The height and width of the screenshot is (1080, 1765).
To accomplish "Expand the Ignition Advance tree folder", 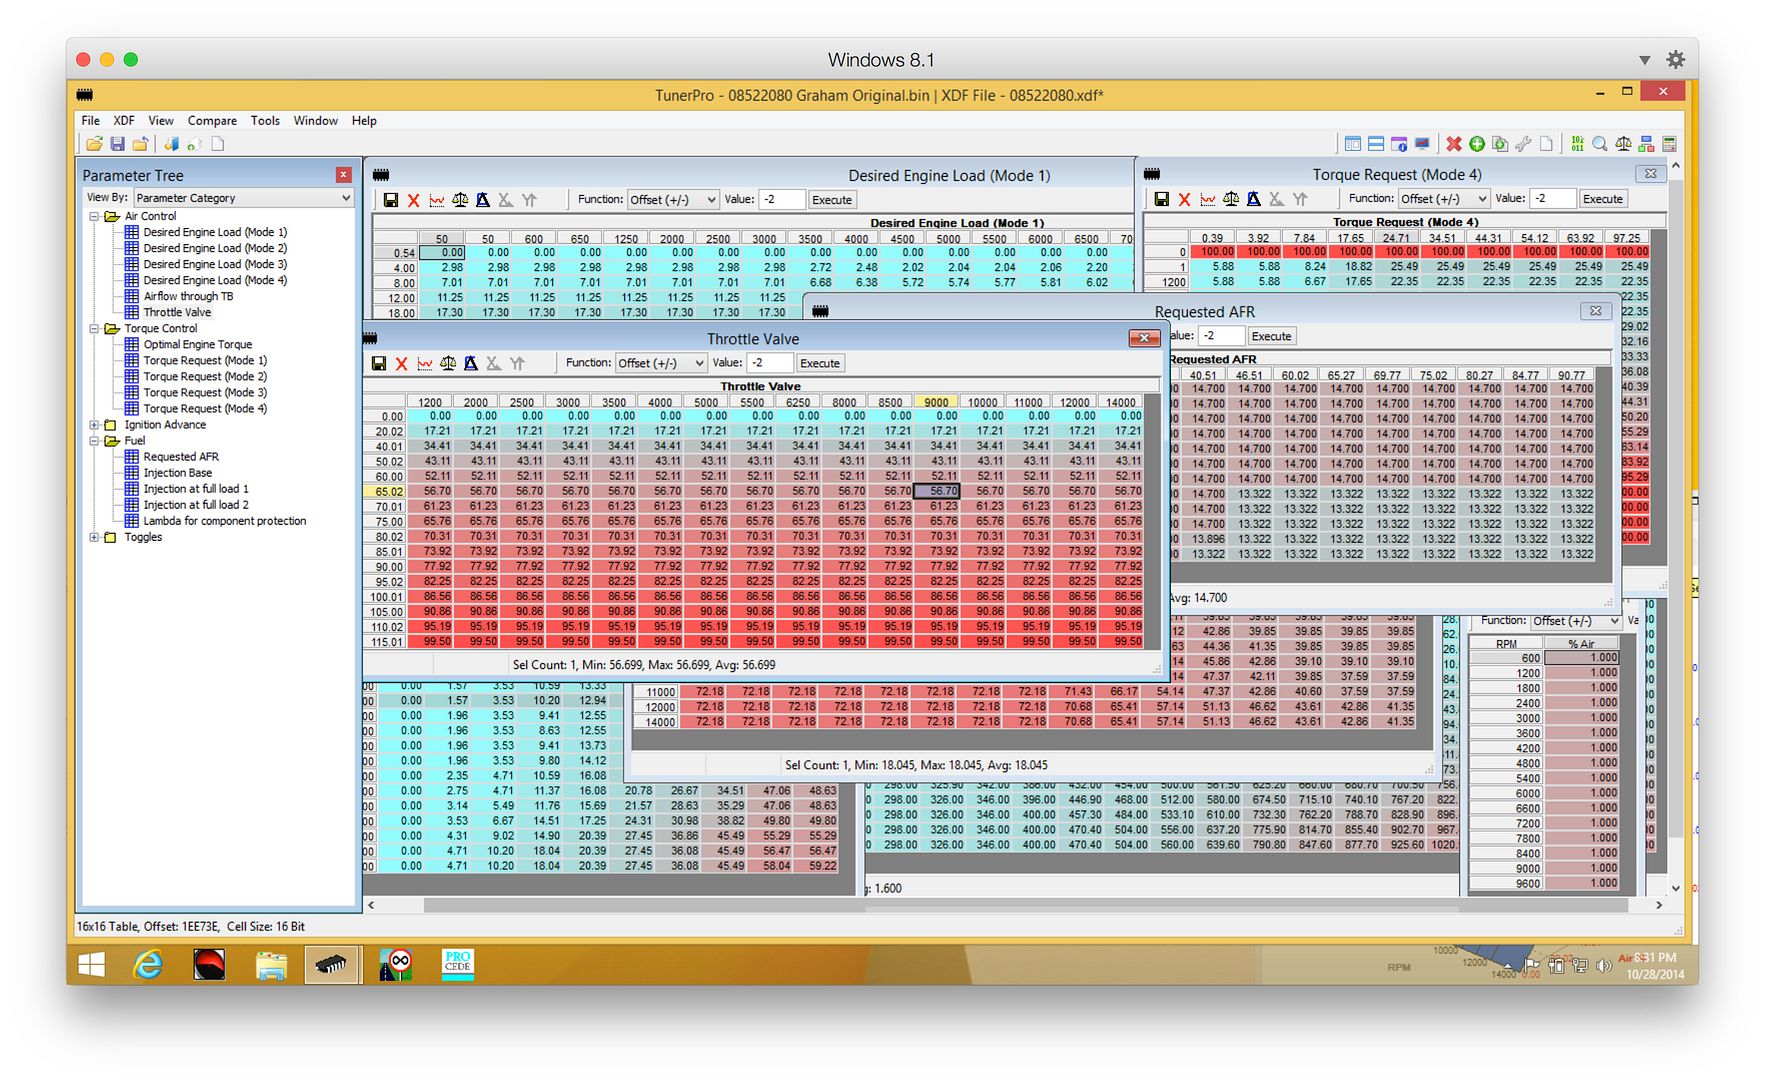I will [95, 425].
